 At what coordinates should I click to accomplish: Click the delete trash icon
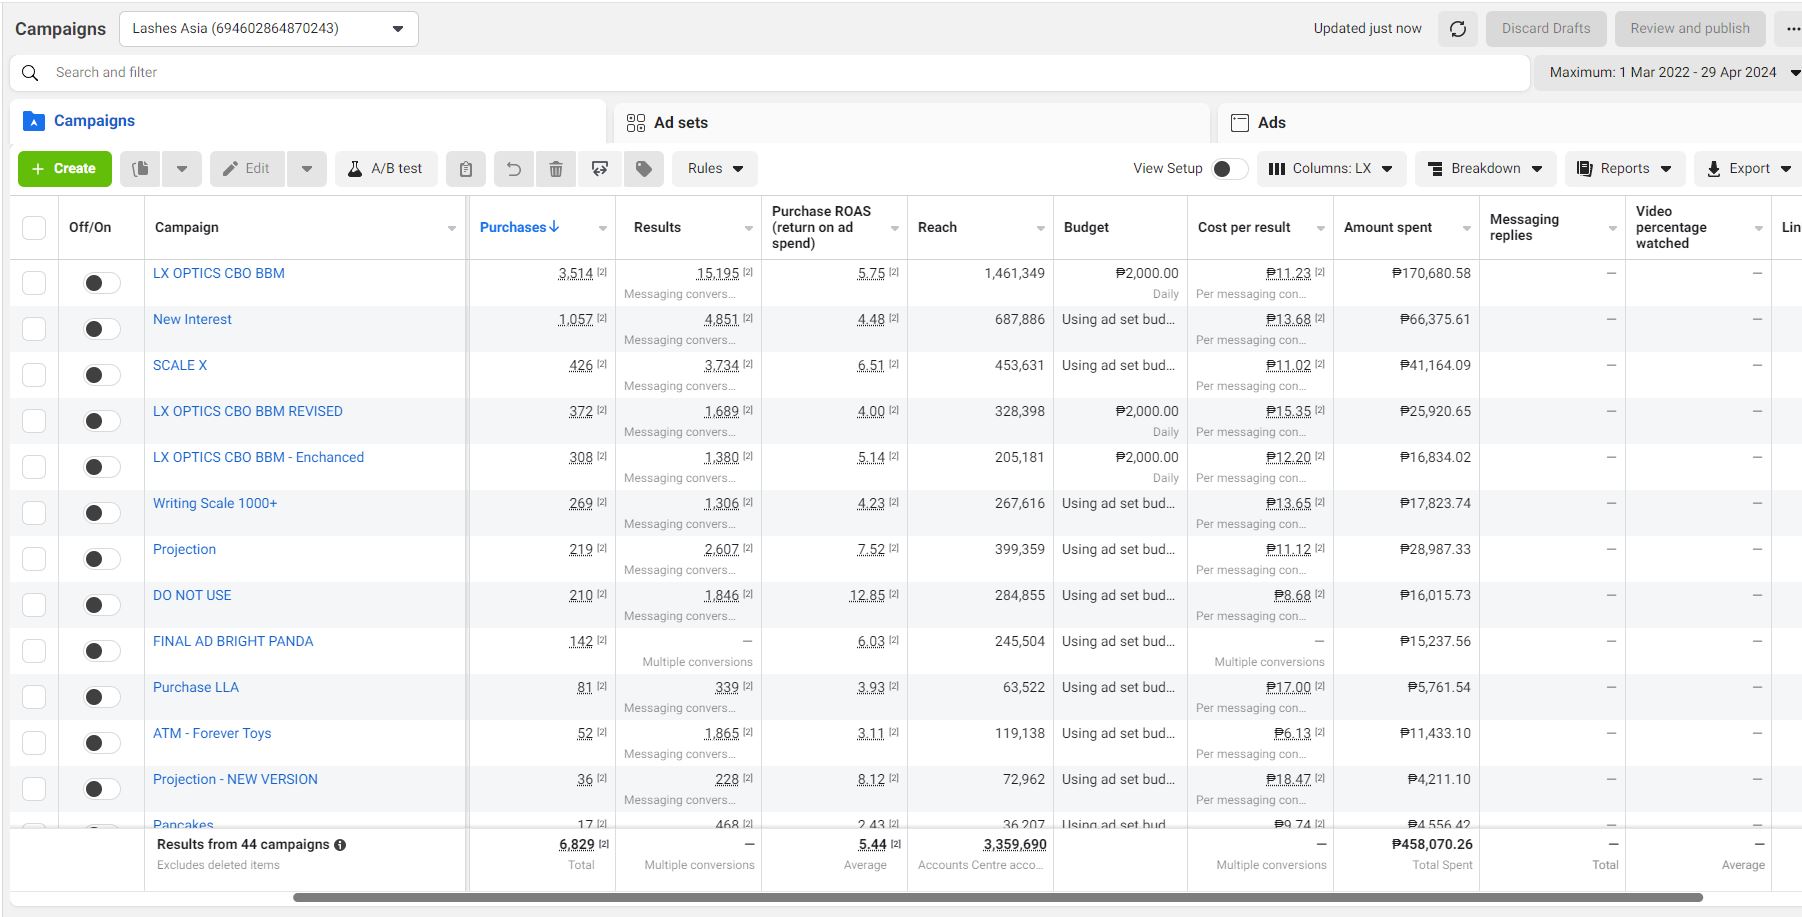(x=556, y=169)
